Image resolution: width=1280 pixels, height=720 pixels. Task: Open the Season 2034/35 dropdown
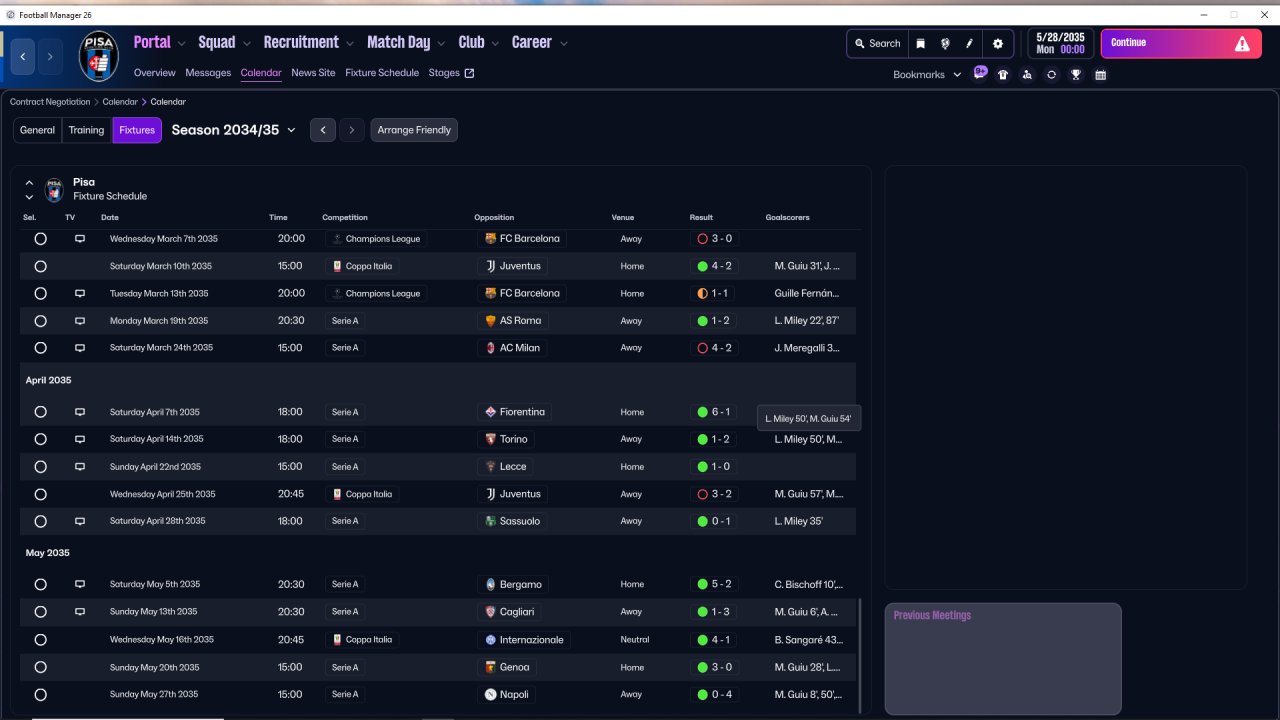pos(234,130)
